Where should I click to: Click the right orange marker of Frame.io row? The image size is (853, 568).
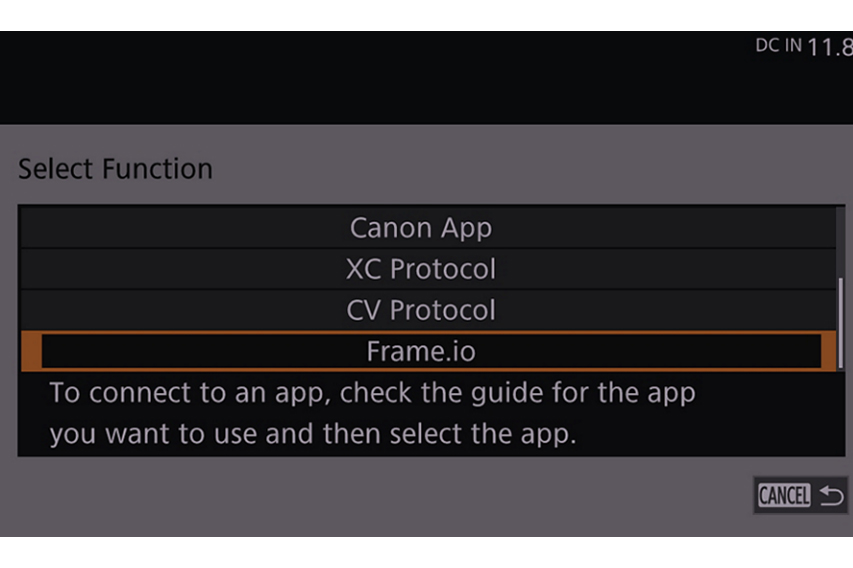pos(828,351)
